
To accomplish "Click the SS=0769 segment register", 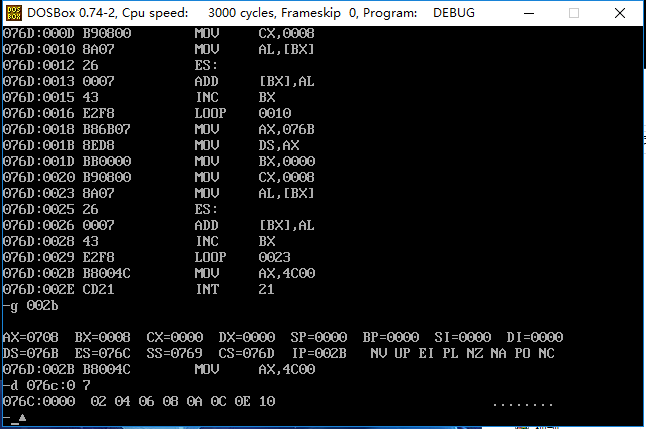I will click(x=175, y=354).
